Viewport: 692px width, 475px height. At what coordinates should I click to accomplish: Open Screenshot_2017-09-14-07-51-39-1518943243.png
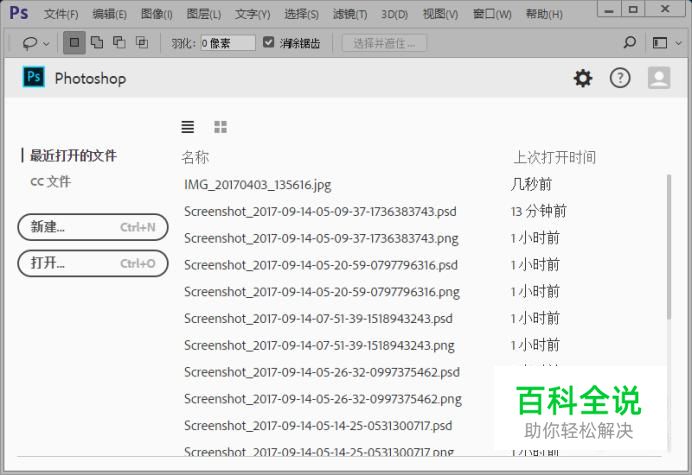319,345
